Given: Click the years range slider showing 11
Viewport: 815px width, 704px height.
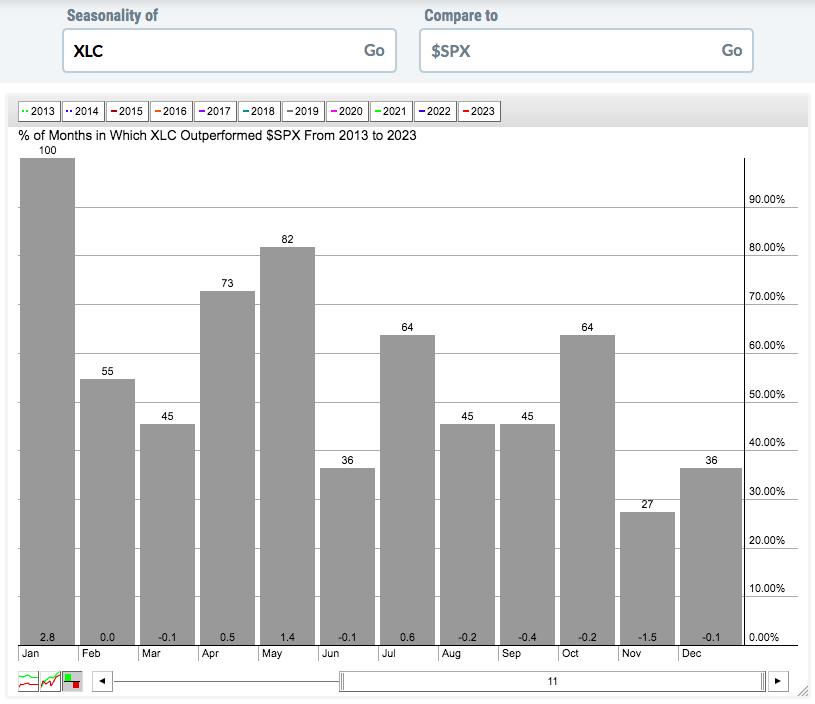Looking at the screenshot, I should (x=553, y=681).
